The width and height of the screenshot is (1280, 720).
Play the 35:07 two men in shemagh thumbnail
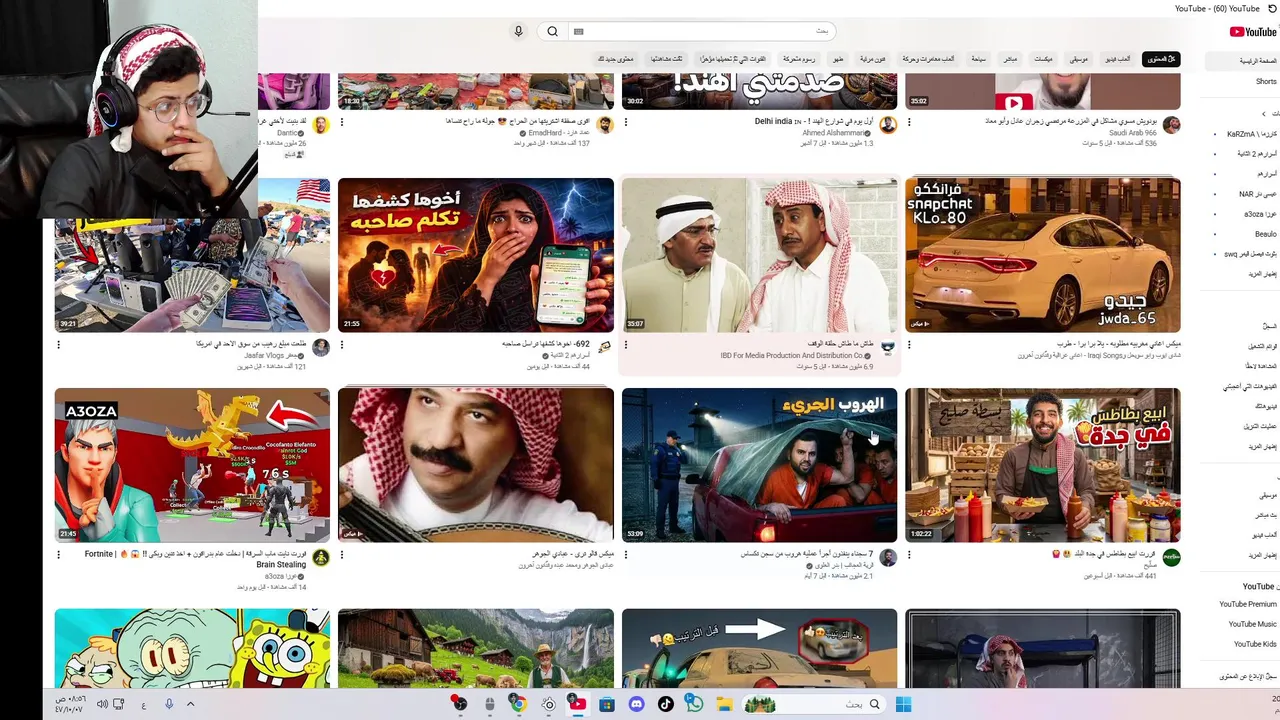click(759, 255)
